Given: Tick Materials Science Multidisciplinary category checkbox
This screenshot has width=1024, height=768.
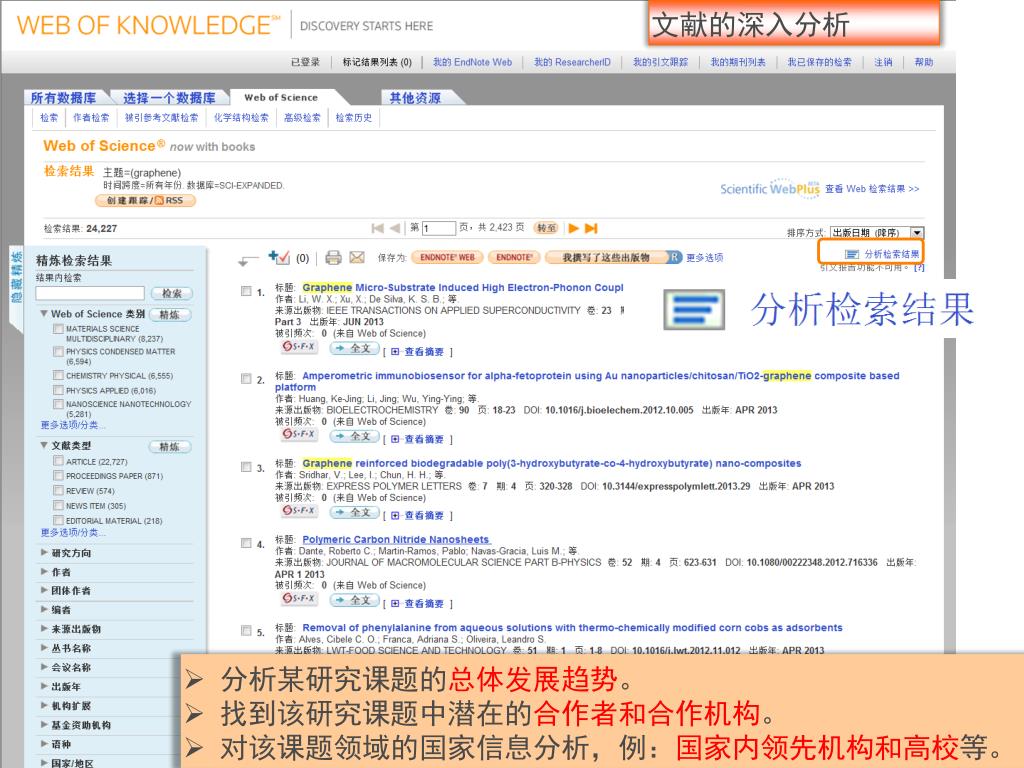Looking at the screenshot, I should pos(58,328).
